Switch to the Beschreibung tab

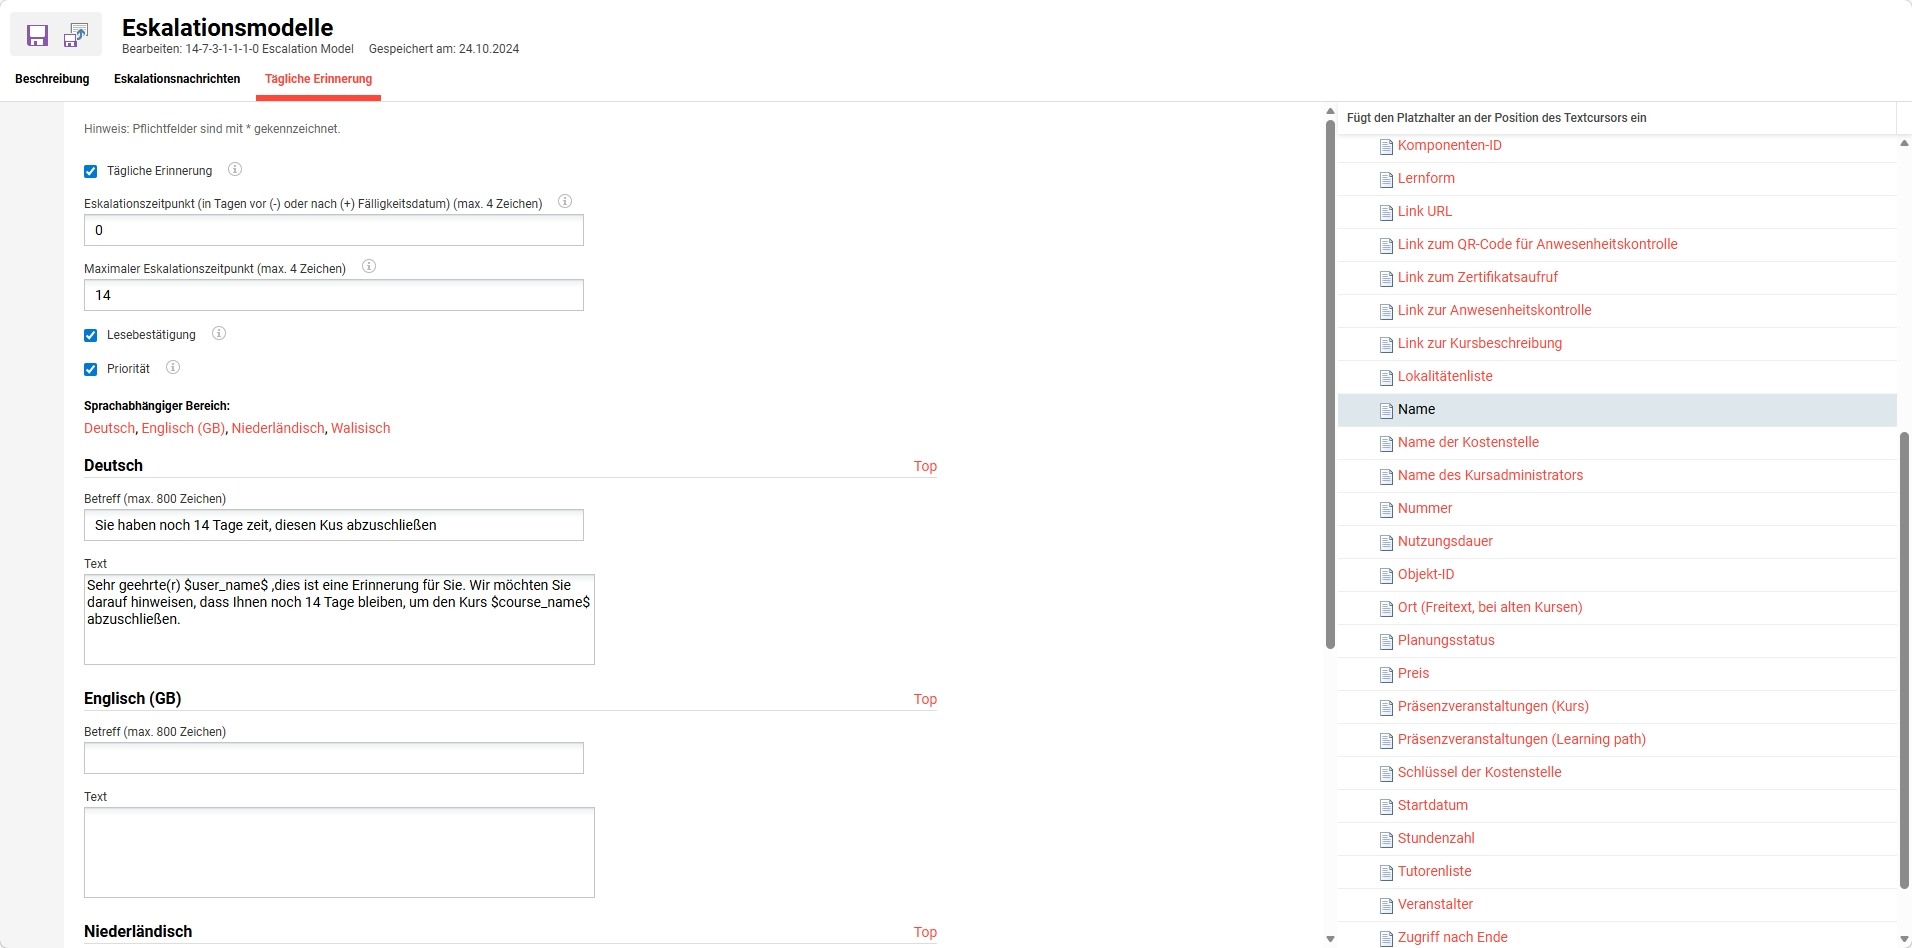[x=52, y=79]
